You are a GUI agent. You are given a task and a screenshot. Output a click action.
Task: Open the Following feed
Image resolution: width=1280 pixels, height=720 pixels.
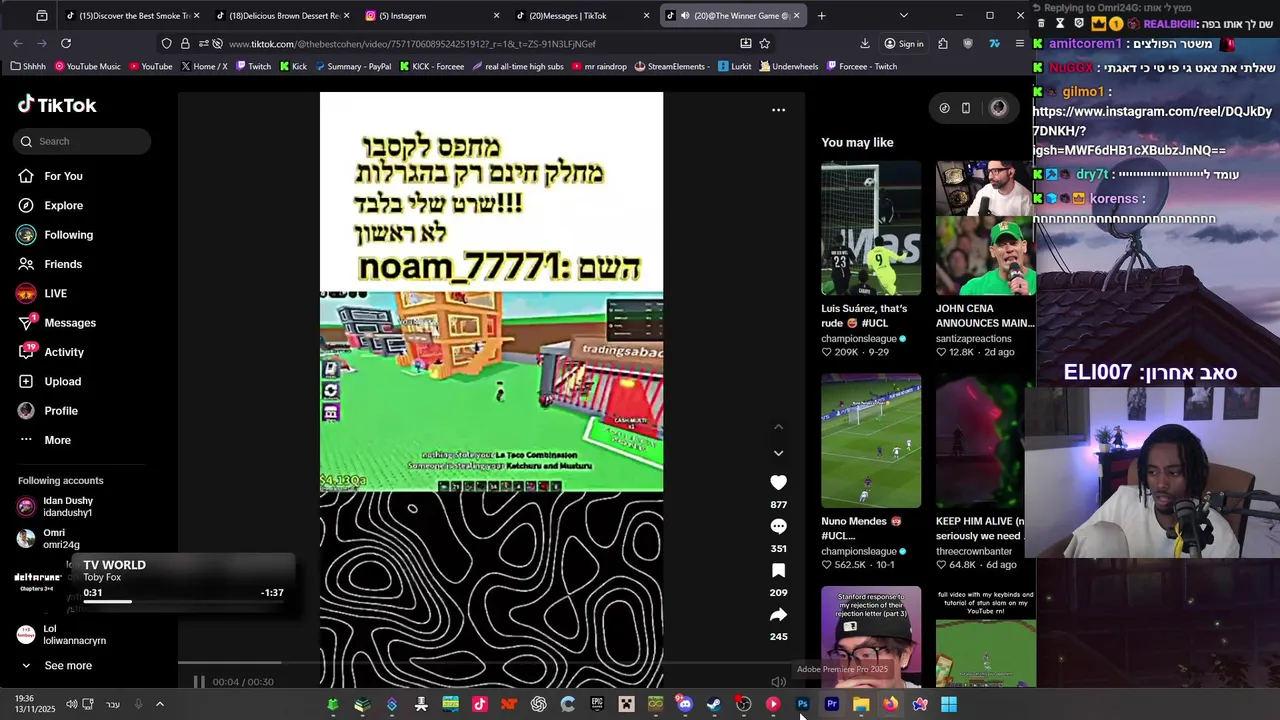click(x=68, y=235)
